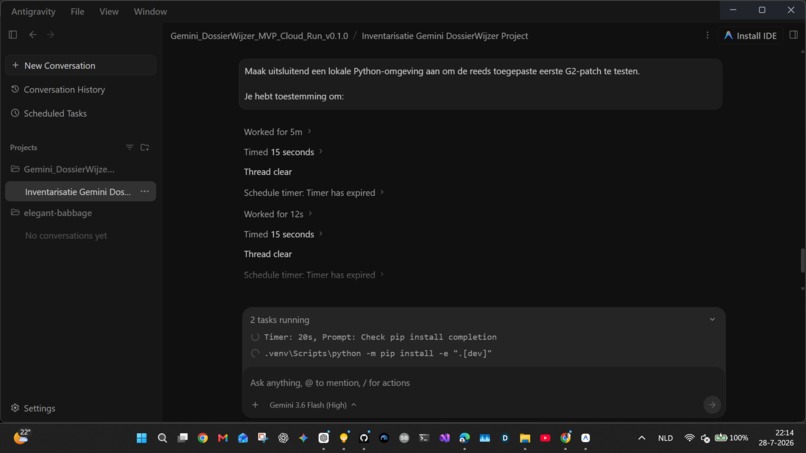Open the GitHub taskbar icon
The image size is (806, 453).
pyautogui.click(x=364, y=438)
